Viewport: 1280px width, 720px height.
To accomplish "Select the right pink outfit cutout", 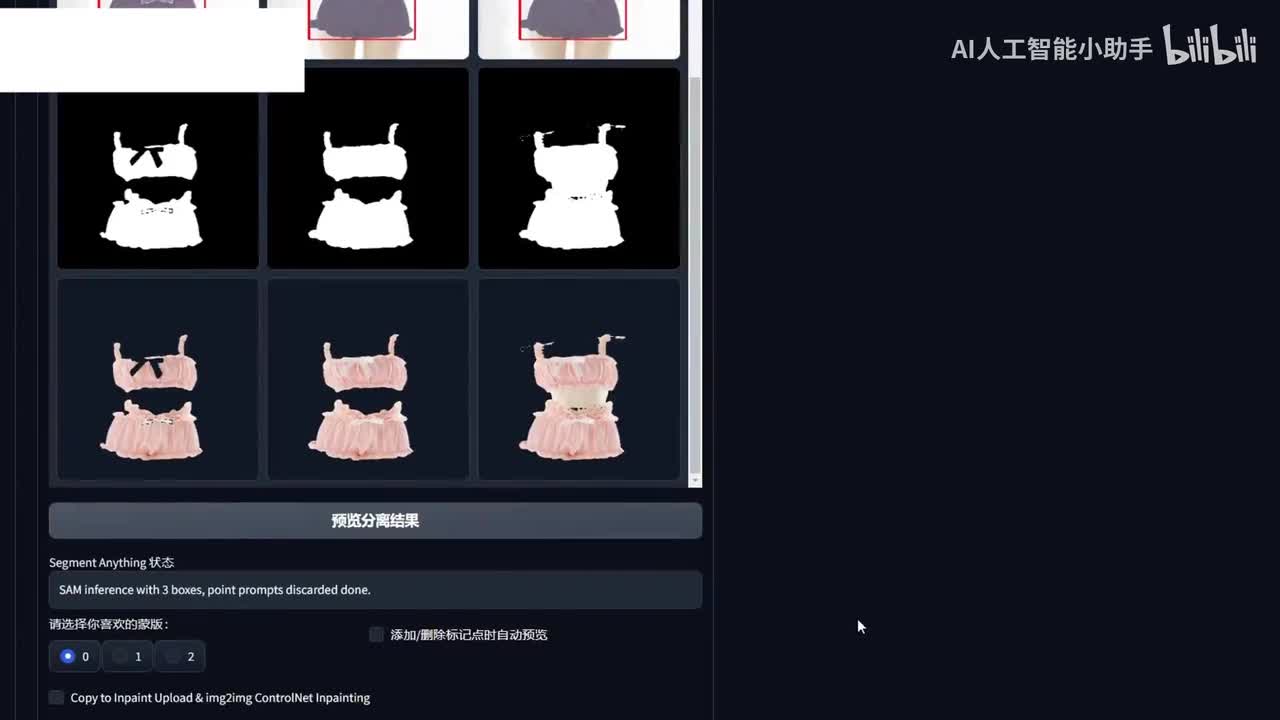I will point(579,379).
